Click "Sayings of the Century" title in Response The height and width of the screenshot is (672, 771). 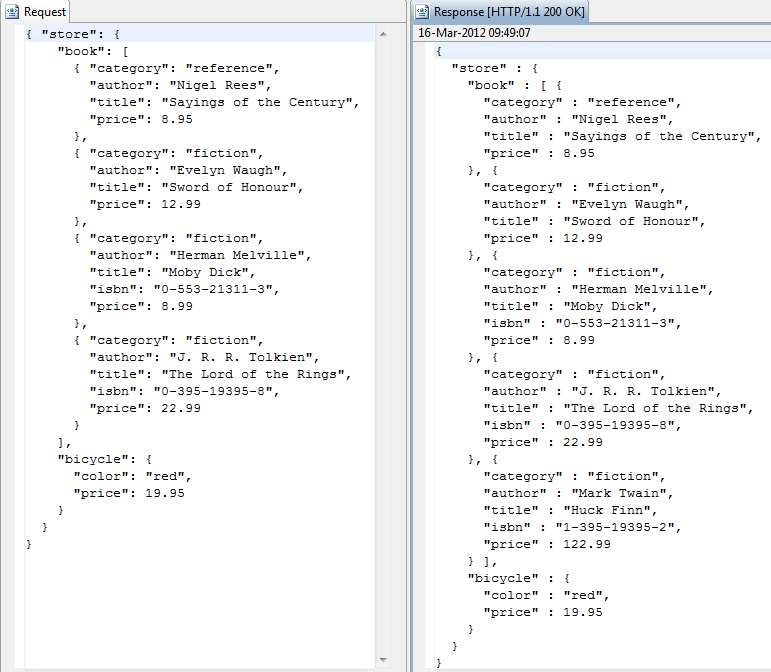point(623,136)
